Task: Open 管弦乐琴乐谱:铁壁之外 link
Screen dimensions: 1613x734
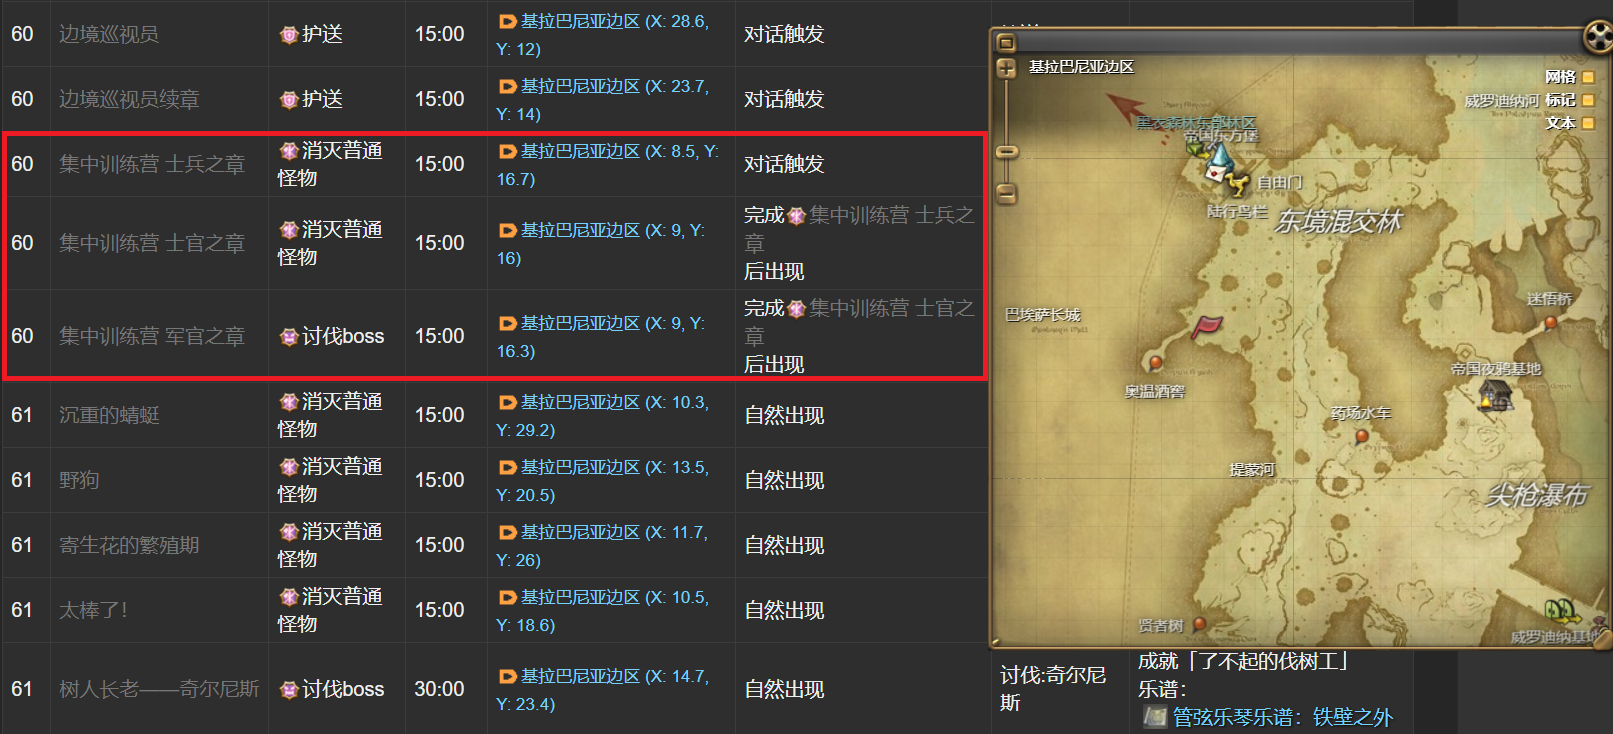Action: coord(1283,717)
